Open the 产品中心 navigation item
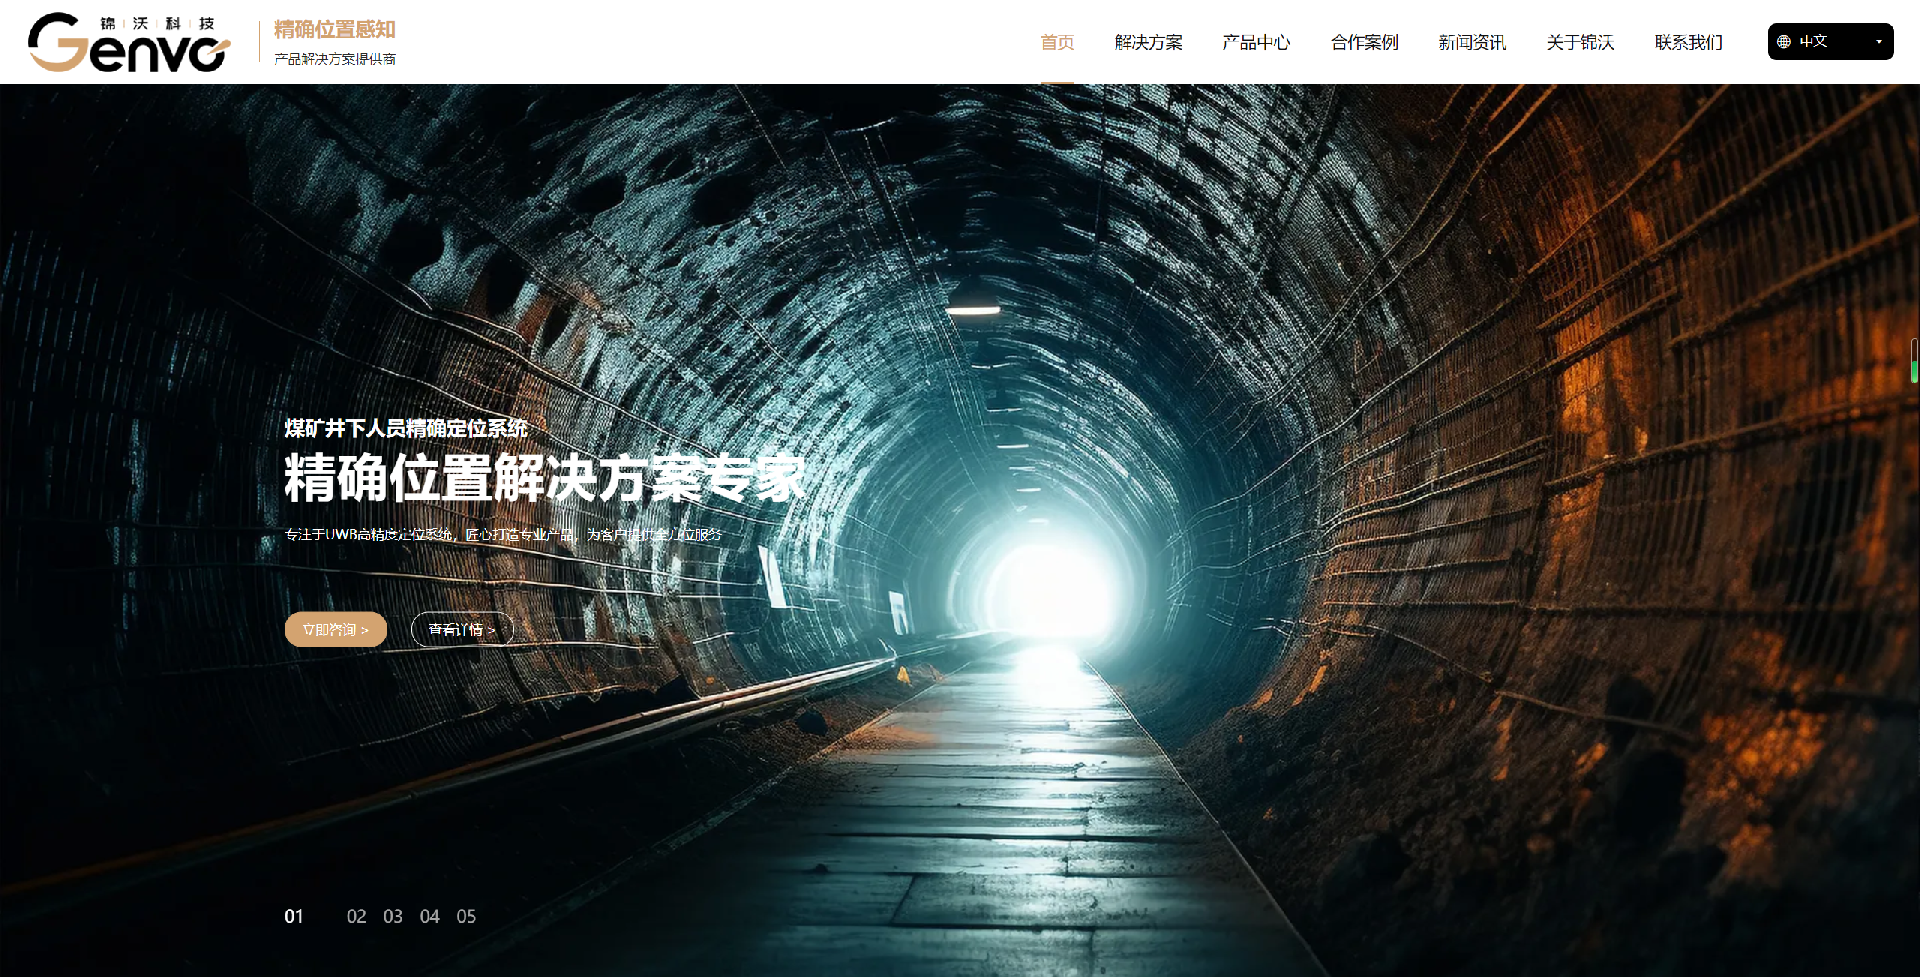Screen dimensions: 1920x977 click(x=1256, y=42)
